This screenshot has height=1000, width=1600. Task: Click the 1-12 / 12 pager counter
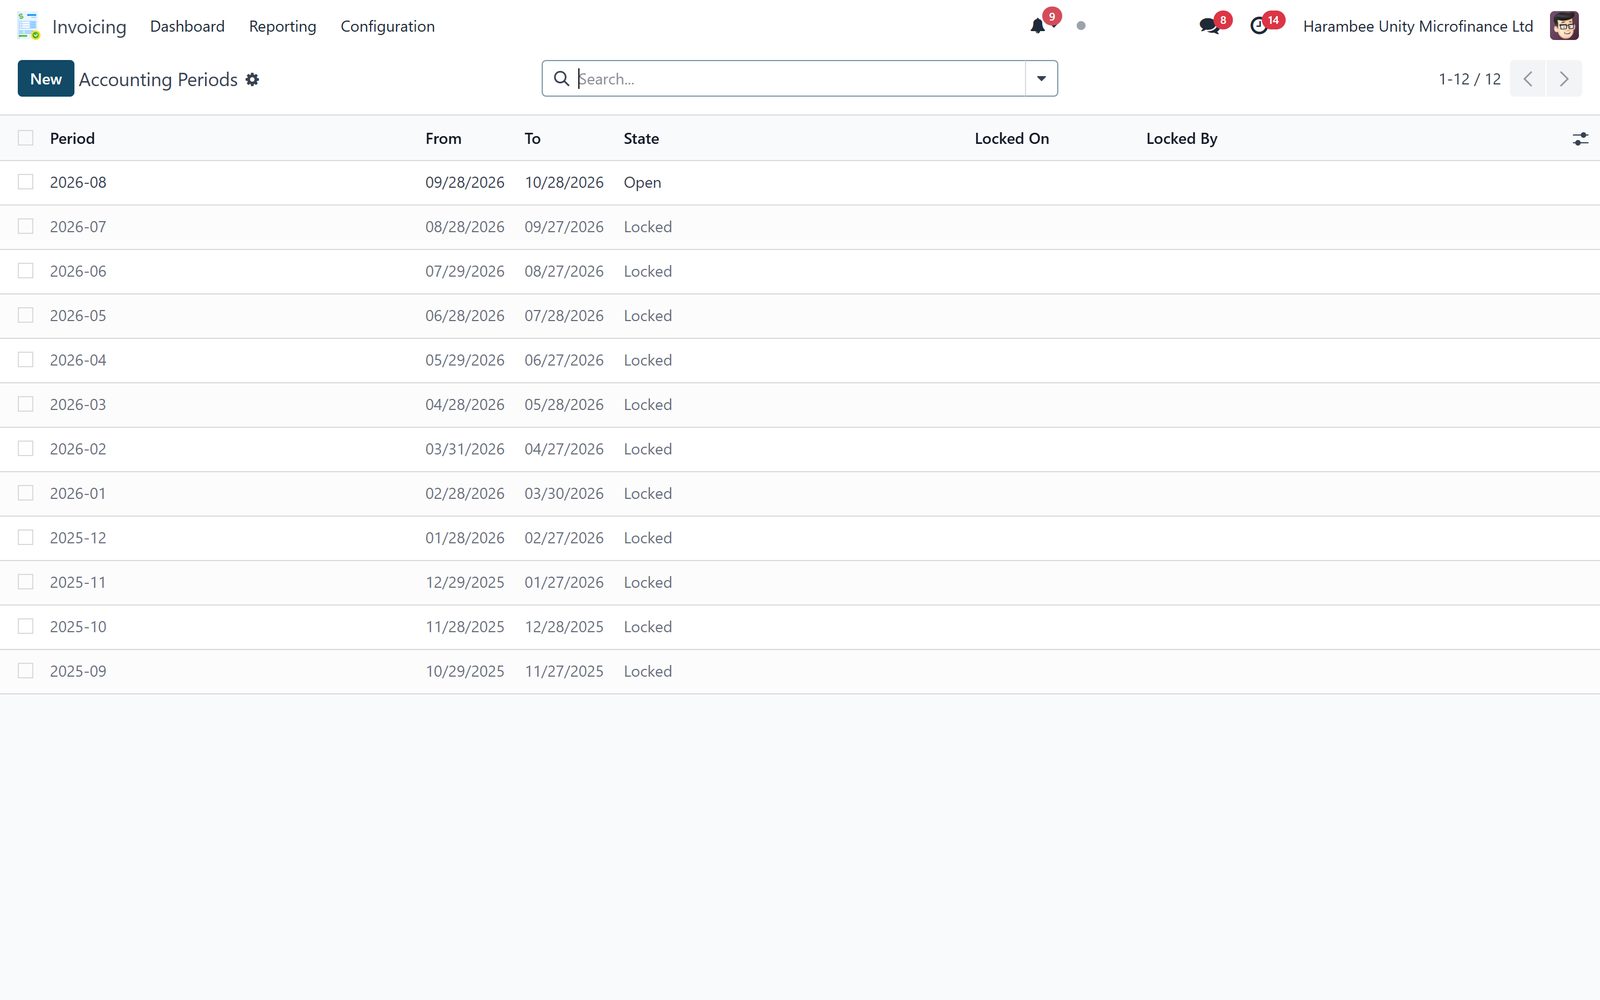1470,79
